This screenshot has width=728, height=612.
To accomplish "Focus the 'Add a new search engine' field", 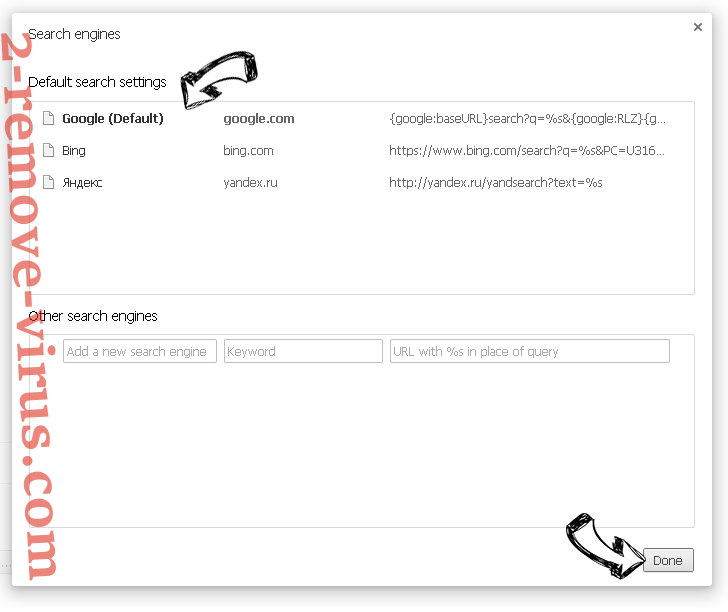I will click(140, 351).
